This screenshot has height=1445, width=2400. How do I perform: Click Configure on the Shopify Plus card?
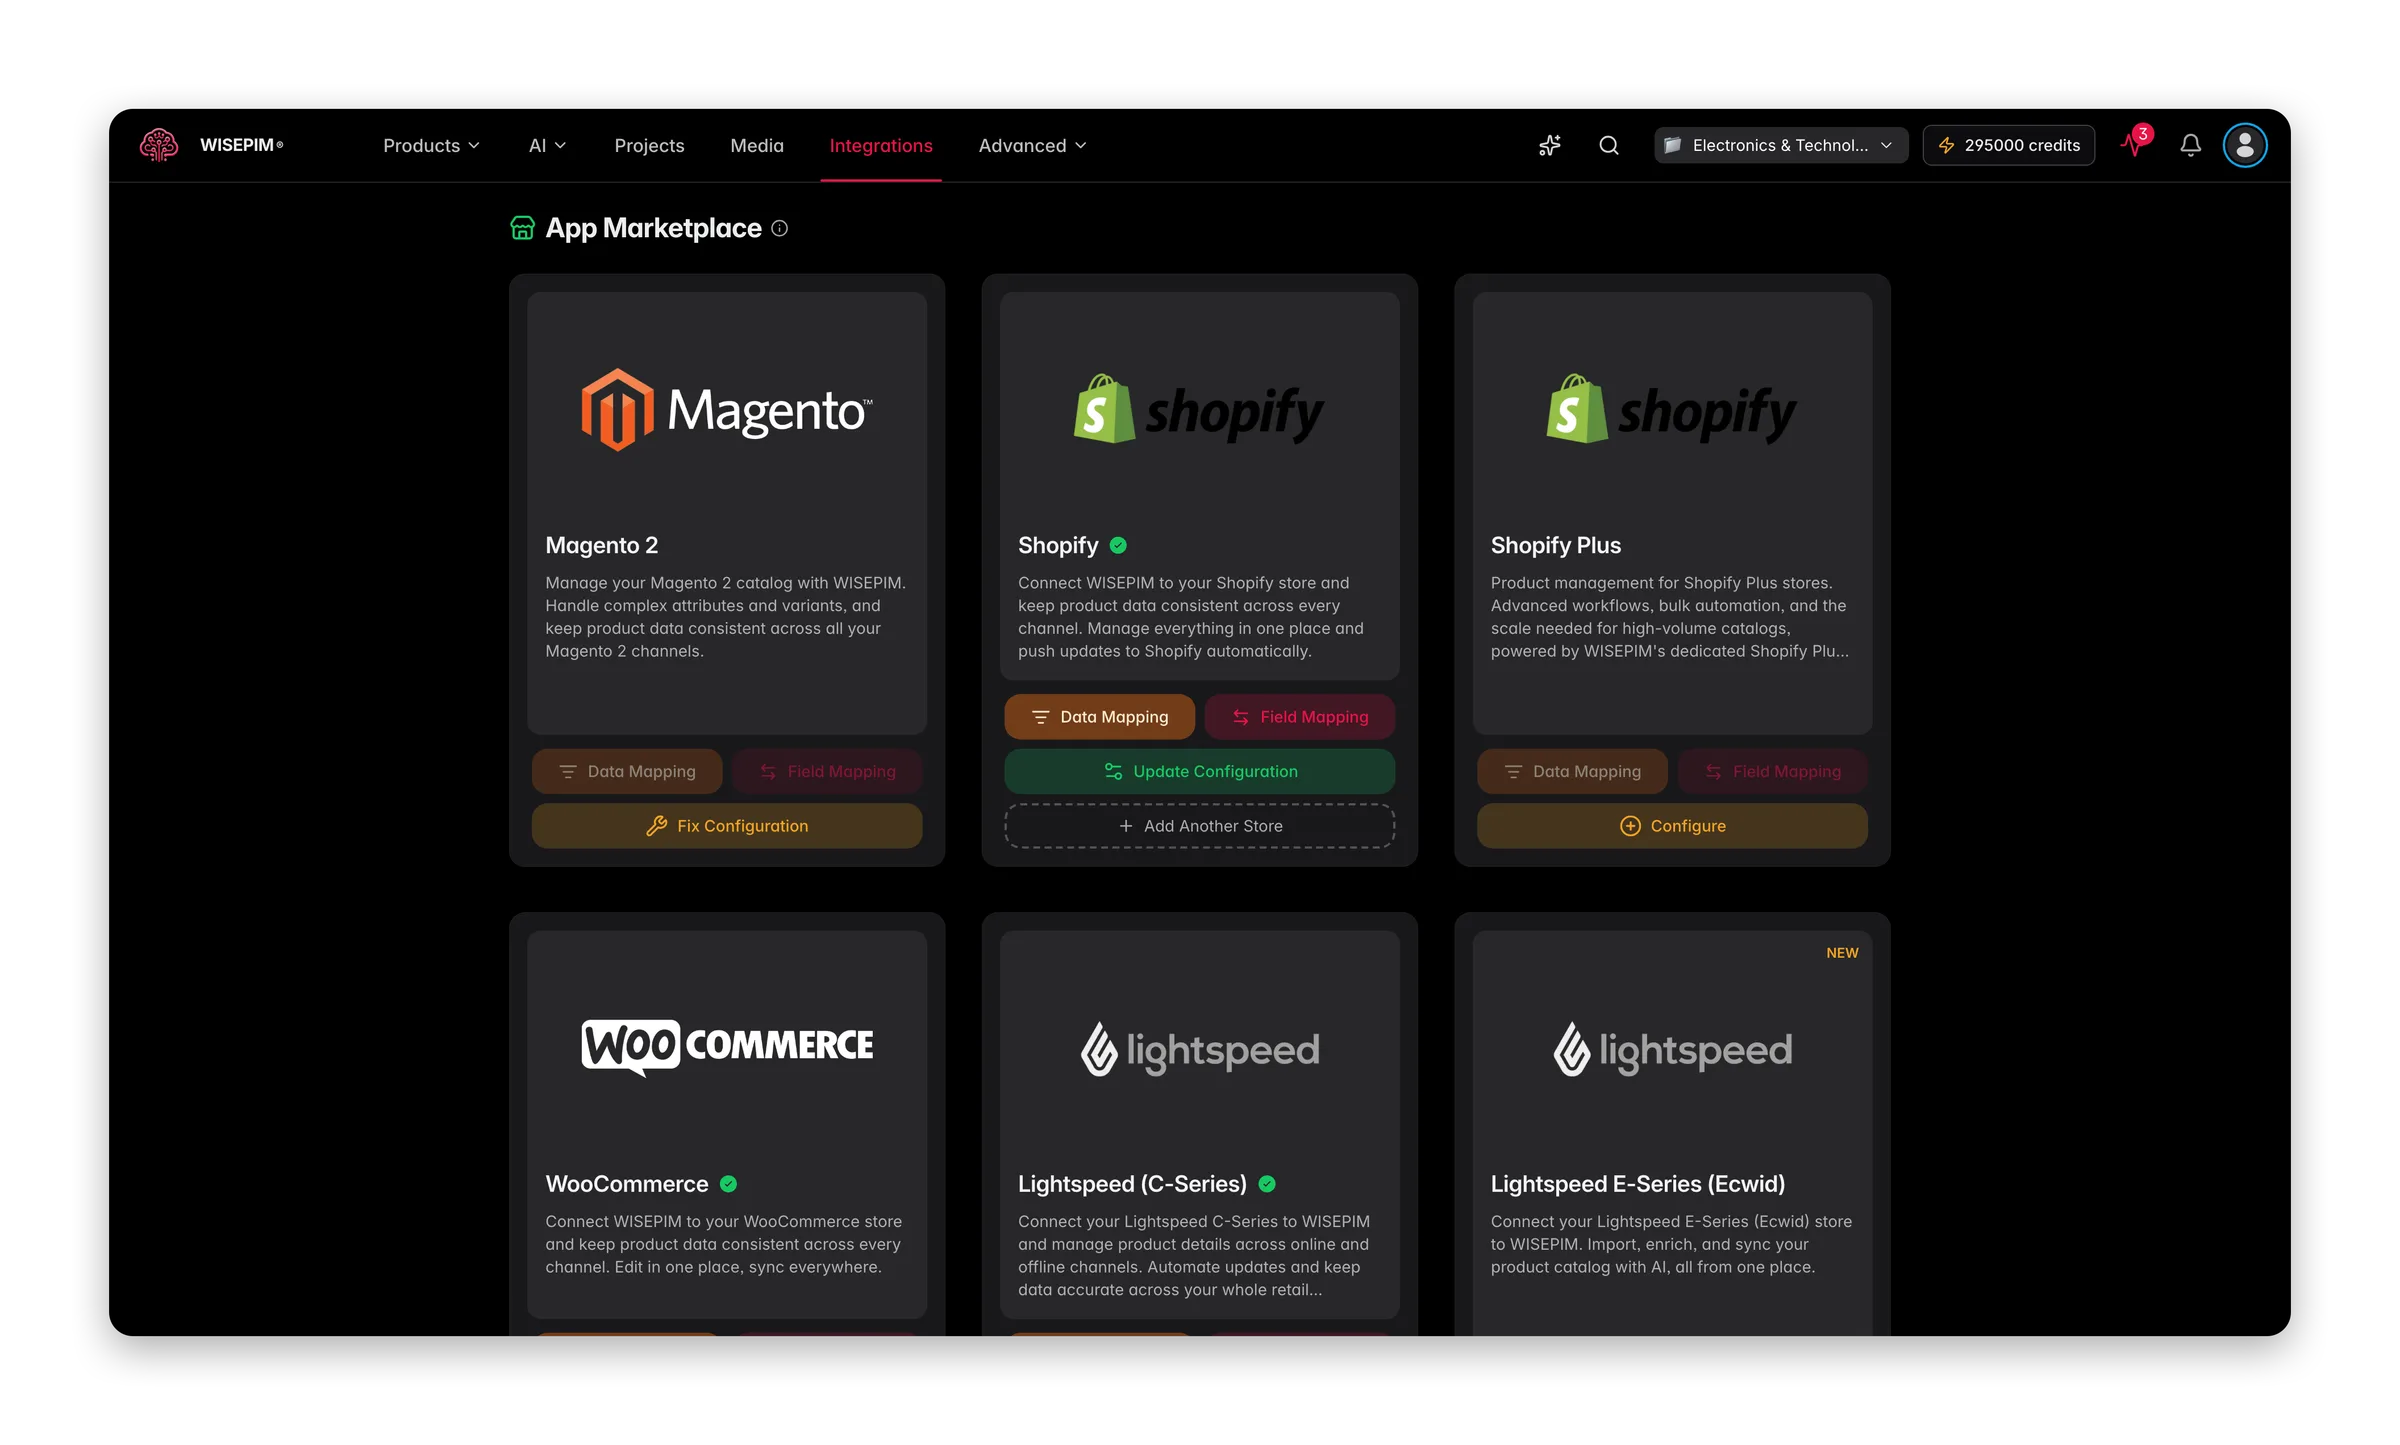(1673, 826)
